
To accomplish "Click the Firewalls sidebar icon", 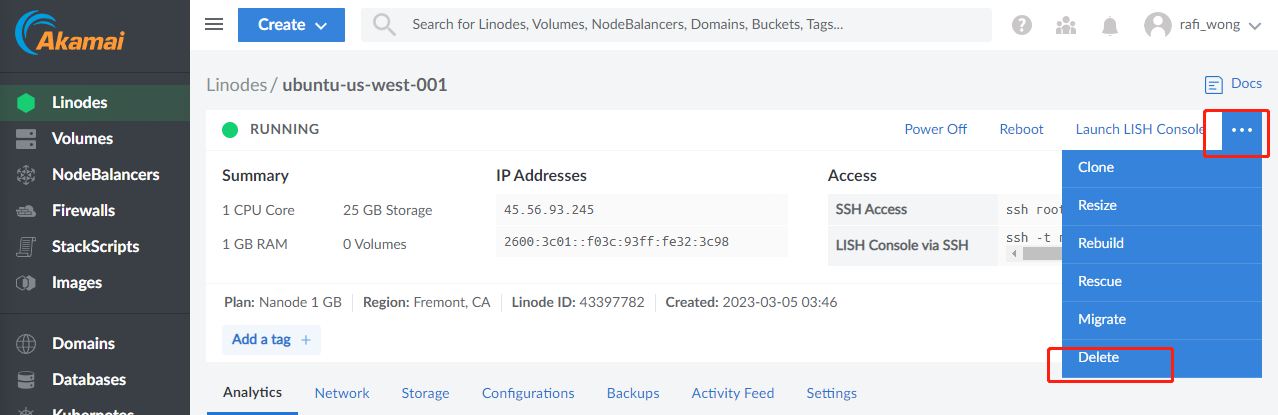I will pyautogui.click(x=26, y=211).
